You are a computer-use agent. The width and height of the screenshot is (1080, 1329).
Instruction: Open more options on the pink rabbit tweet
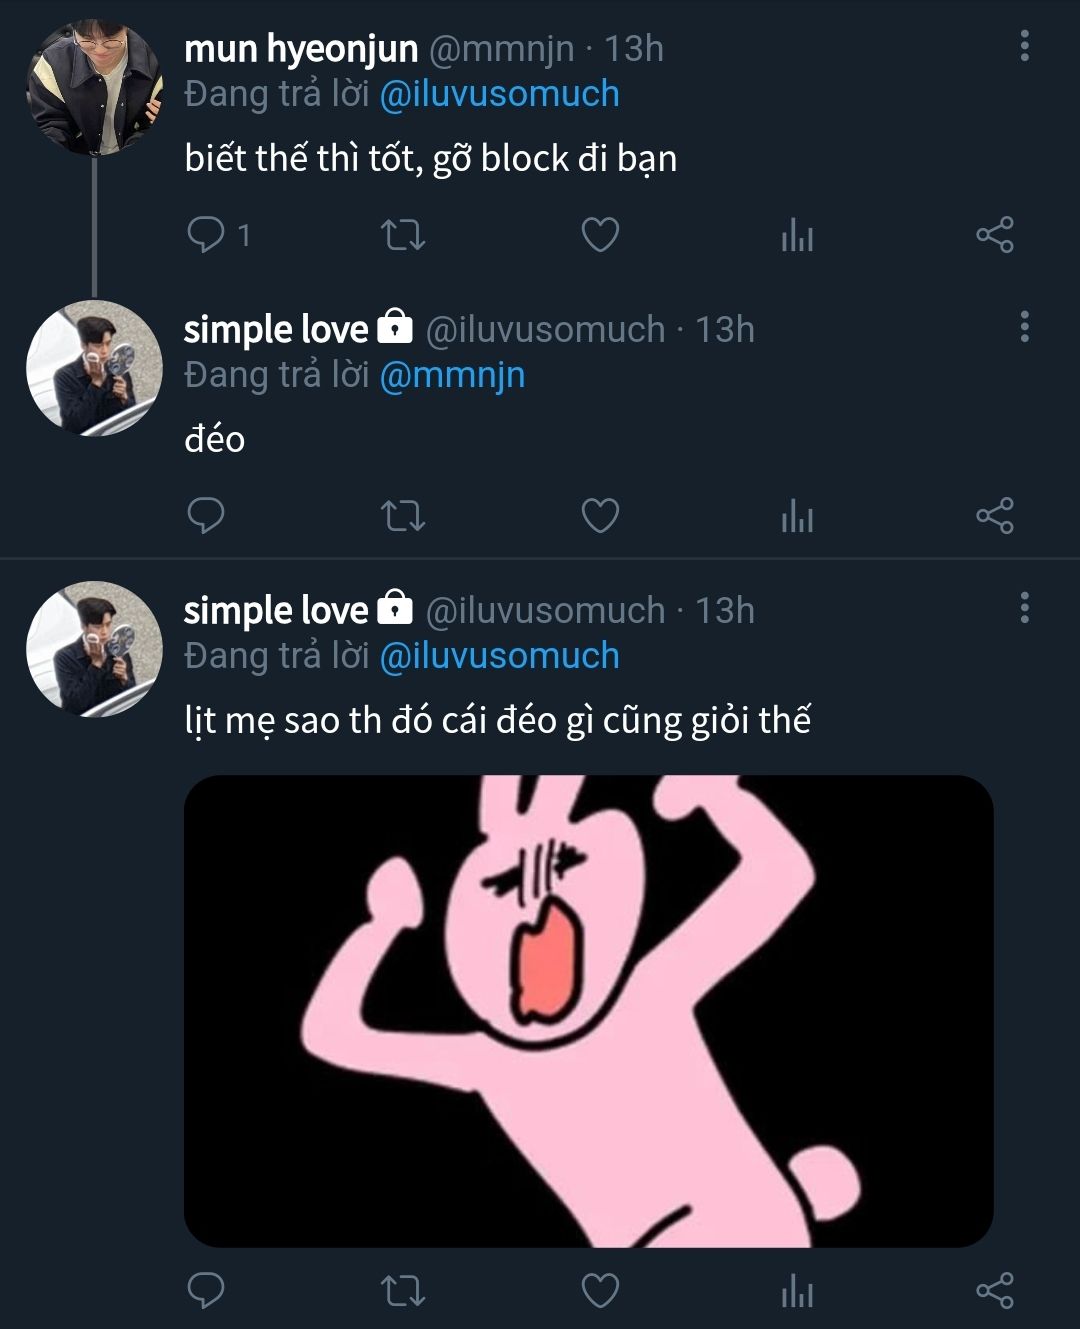point(1024,608)
